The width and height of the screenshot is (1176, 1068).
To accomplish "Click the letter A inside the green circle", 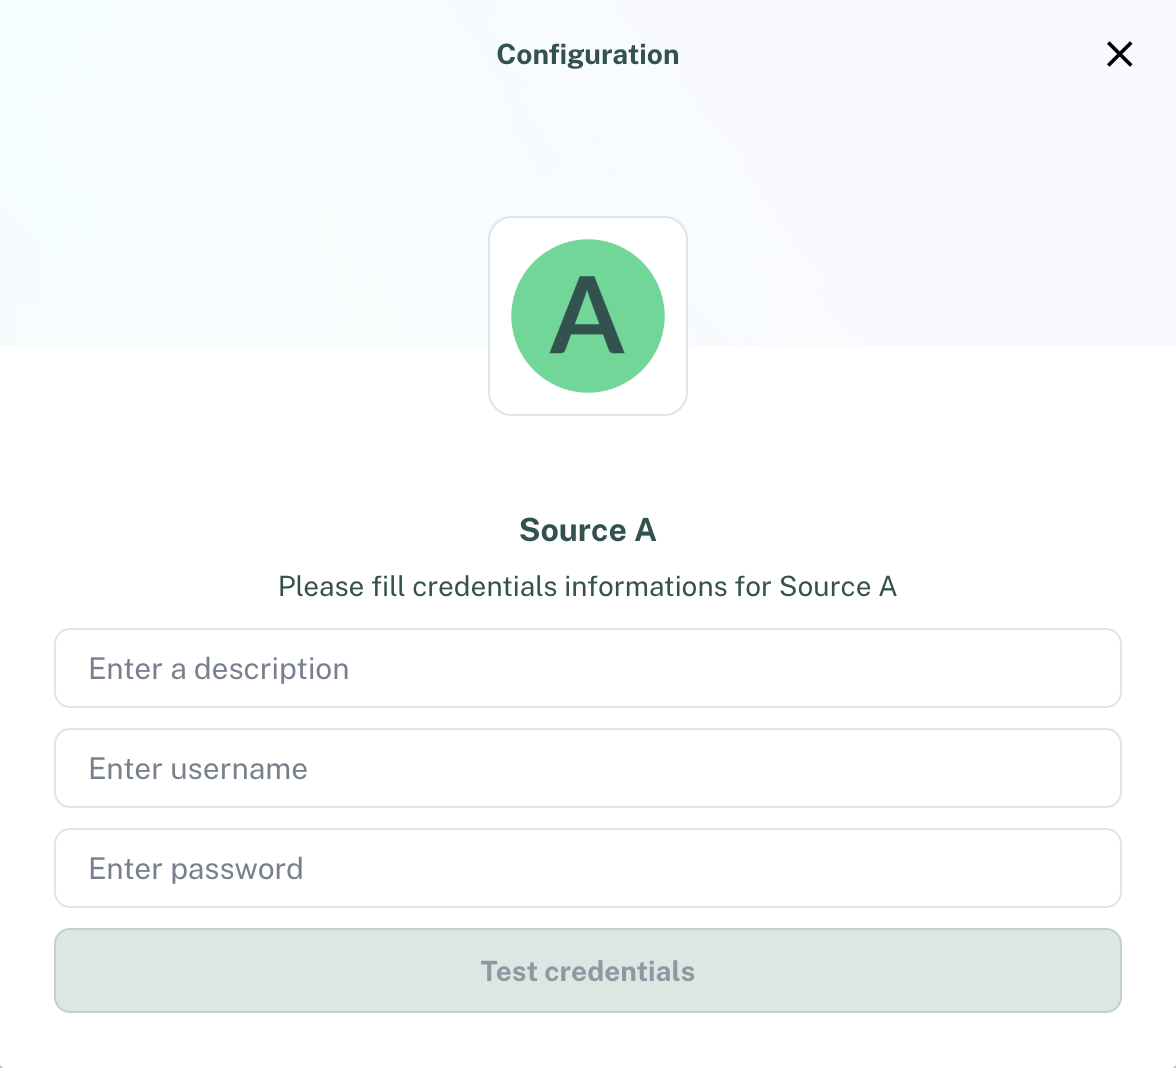I will 588,315.
